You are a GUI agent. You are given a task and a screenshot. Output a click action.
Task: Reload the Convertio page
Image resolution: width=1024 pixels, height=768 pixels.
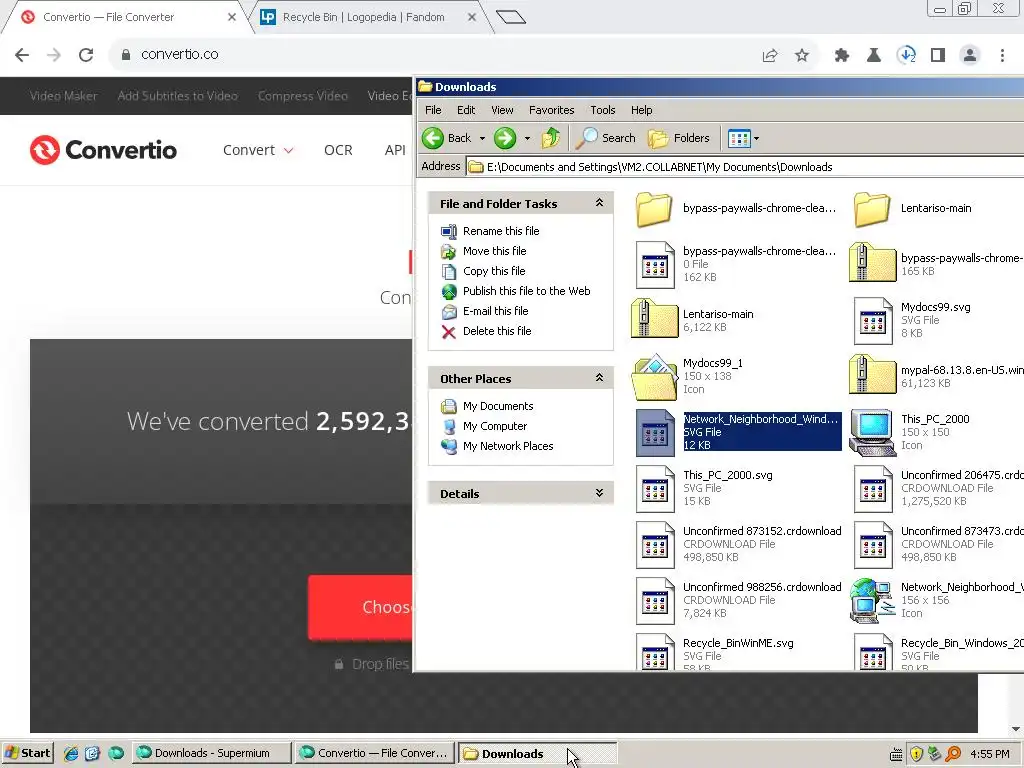click(x=86, y=55)
